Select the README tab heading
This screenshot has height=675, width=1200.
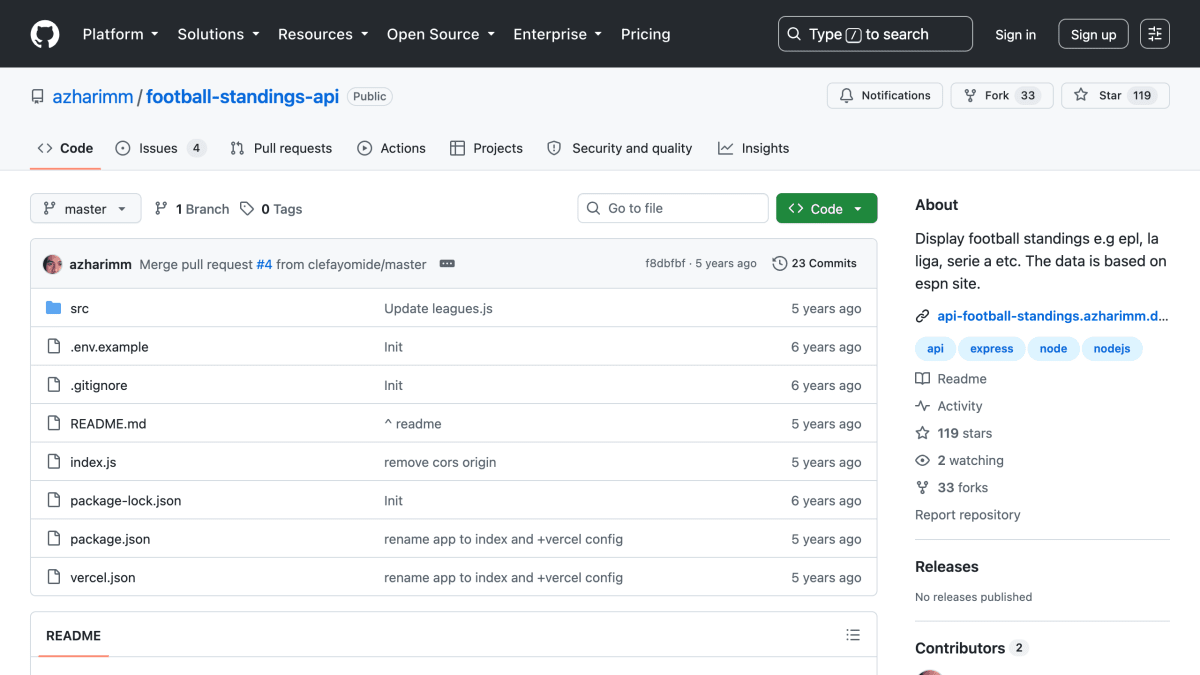tap(73, 636)
